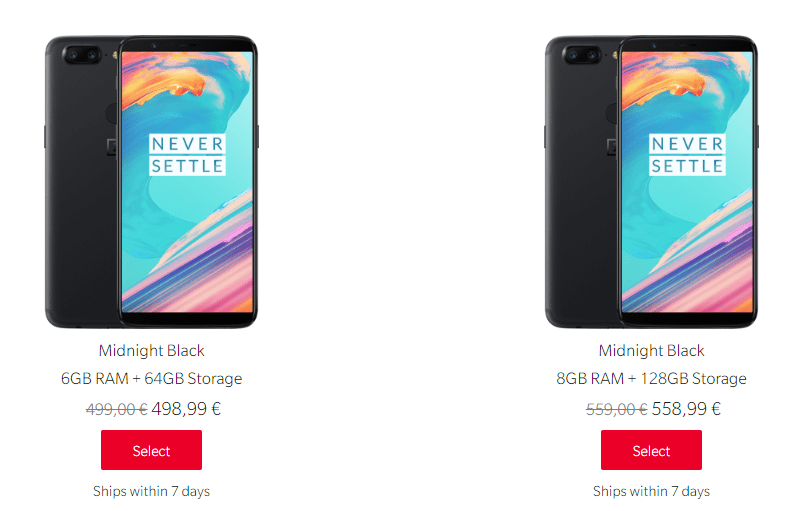Image resolution: width=801 pixels, height=511 pixels.
Task: Select the 8GB RAM + 128GB model
Action: click(651, 450)
